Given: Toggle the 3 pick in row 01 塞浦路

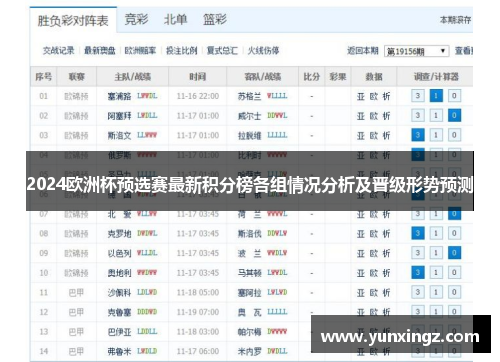Looking at the screenshot, I should click(x=418, y=96).
